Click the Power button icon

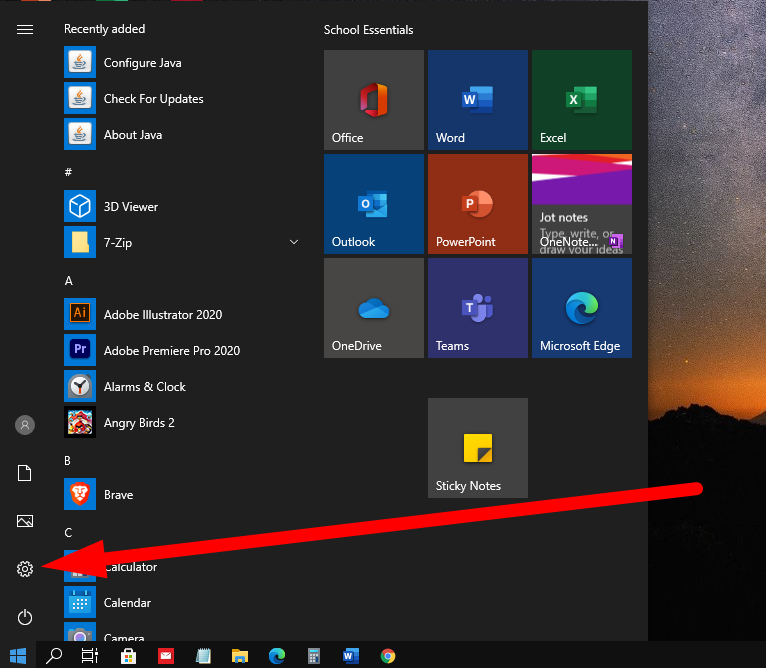pos(25,617)
